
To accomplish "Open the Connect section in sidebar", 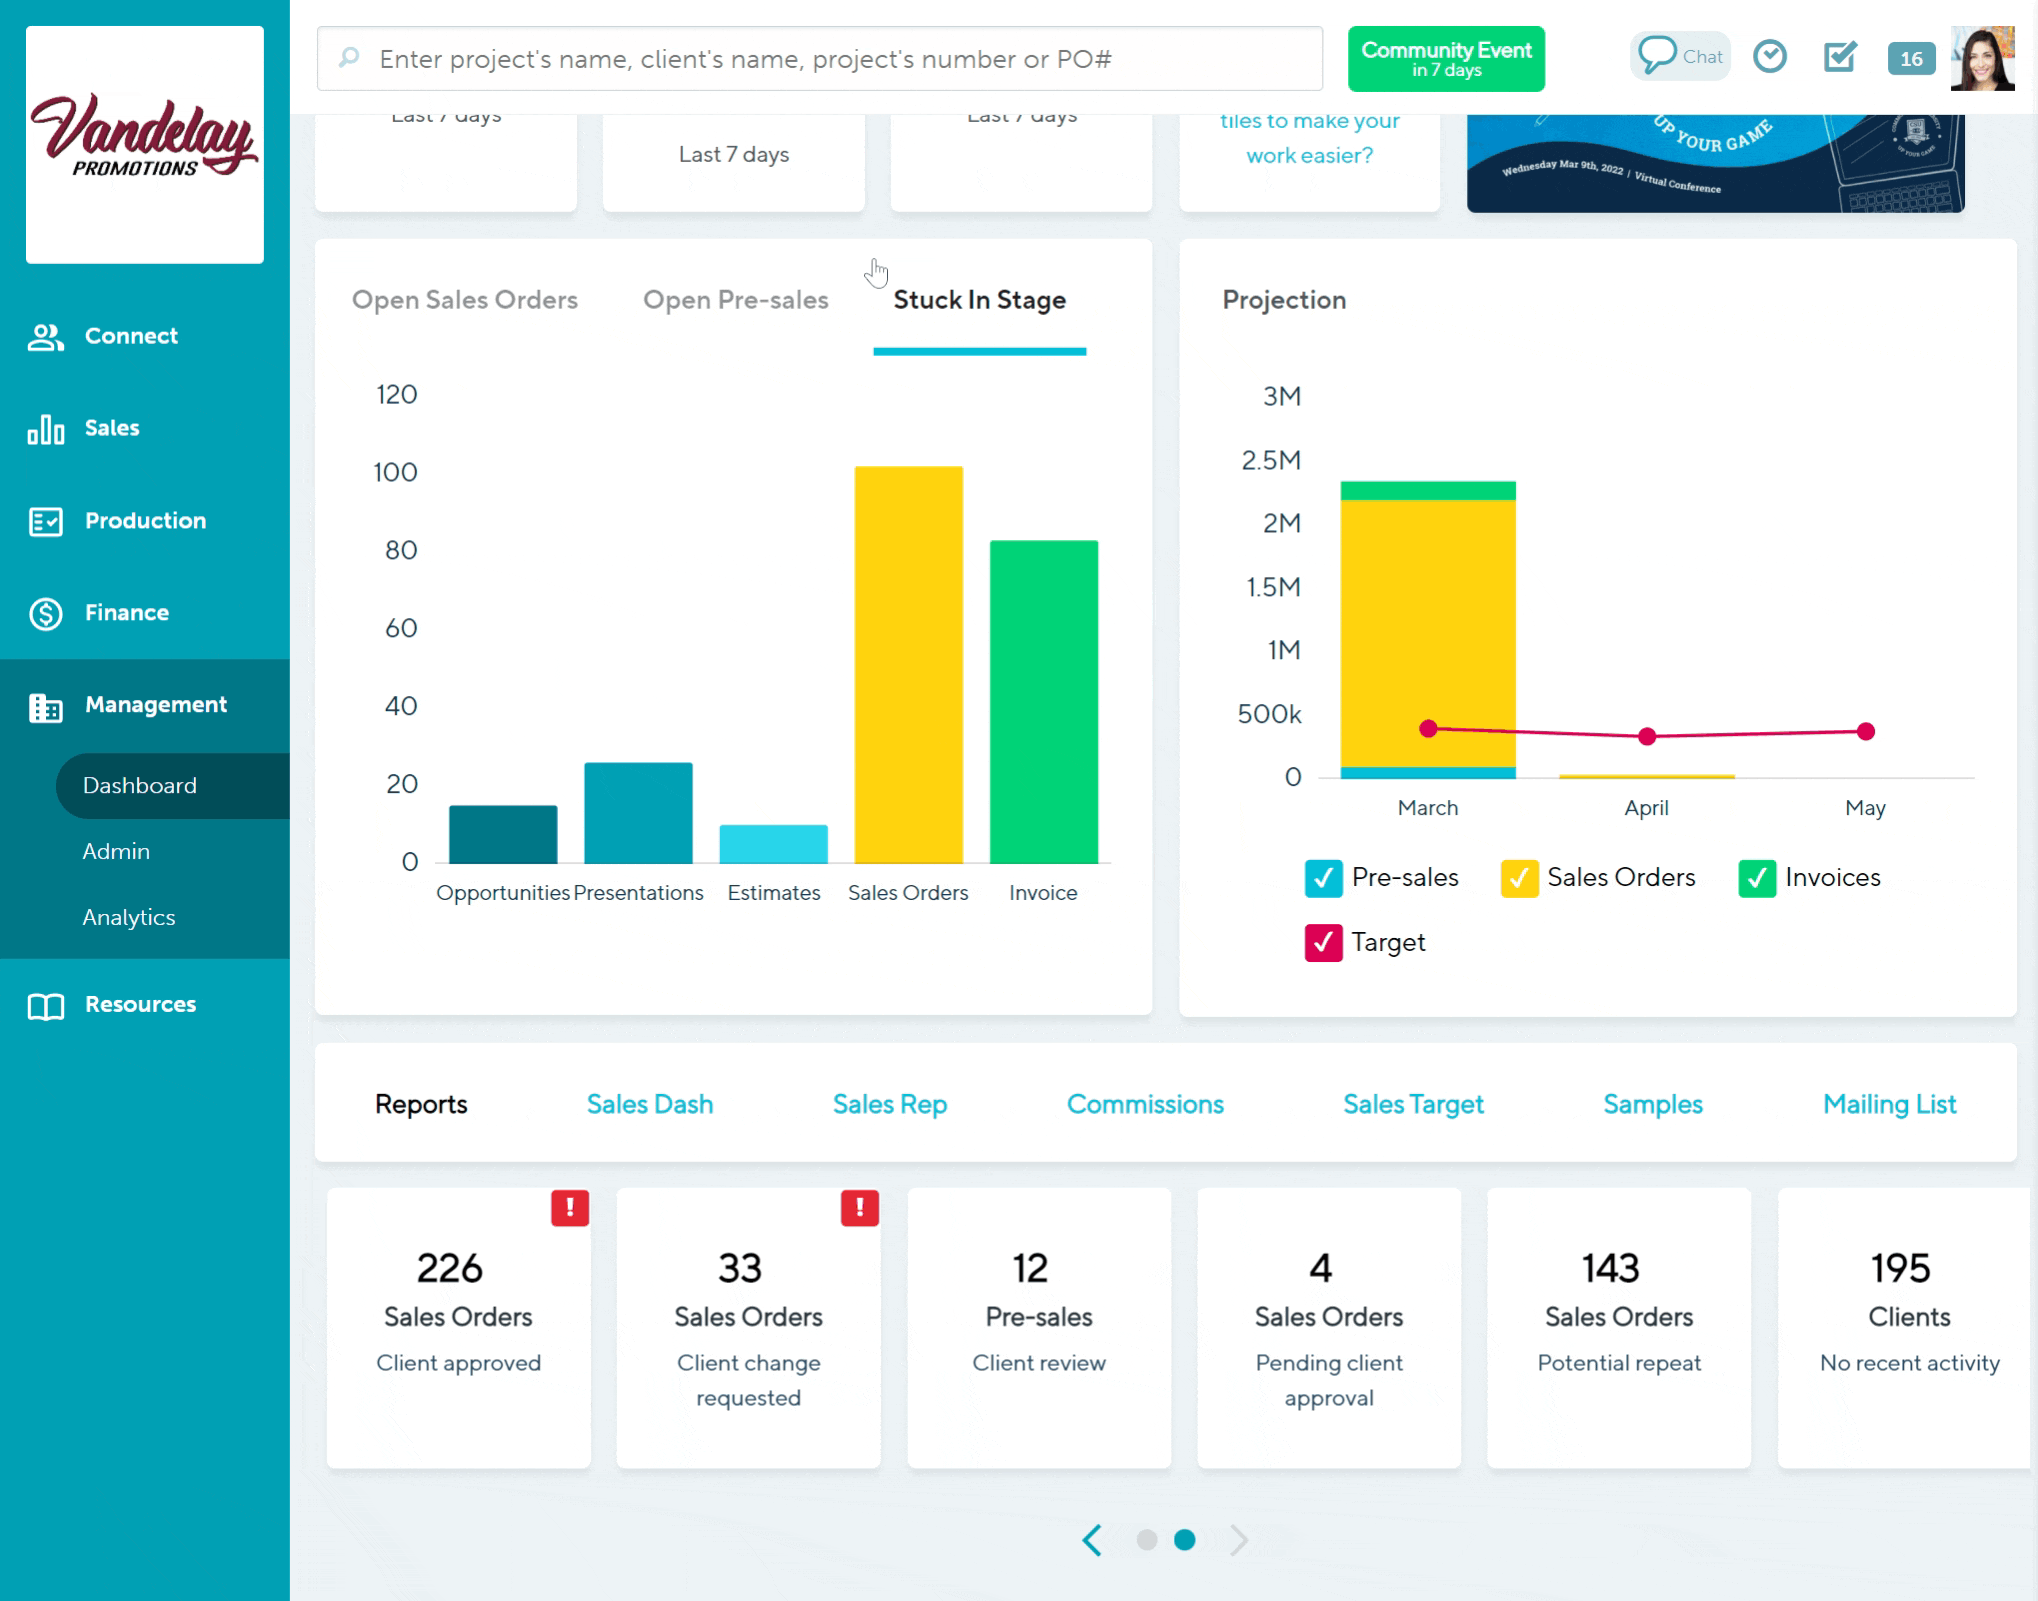I will pos(131,336).
